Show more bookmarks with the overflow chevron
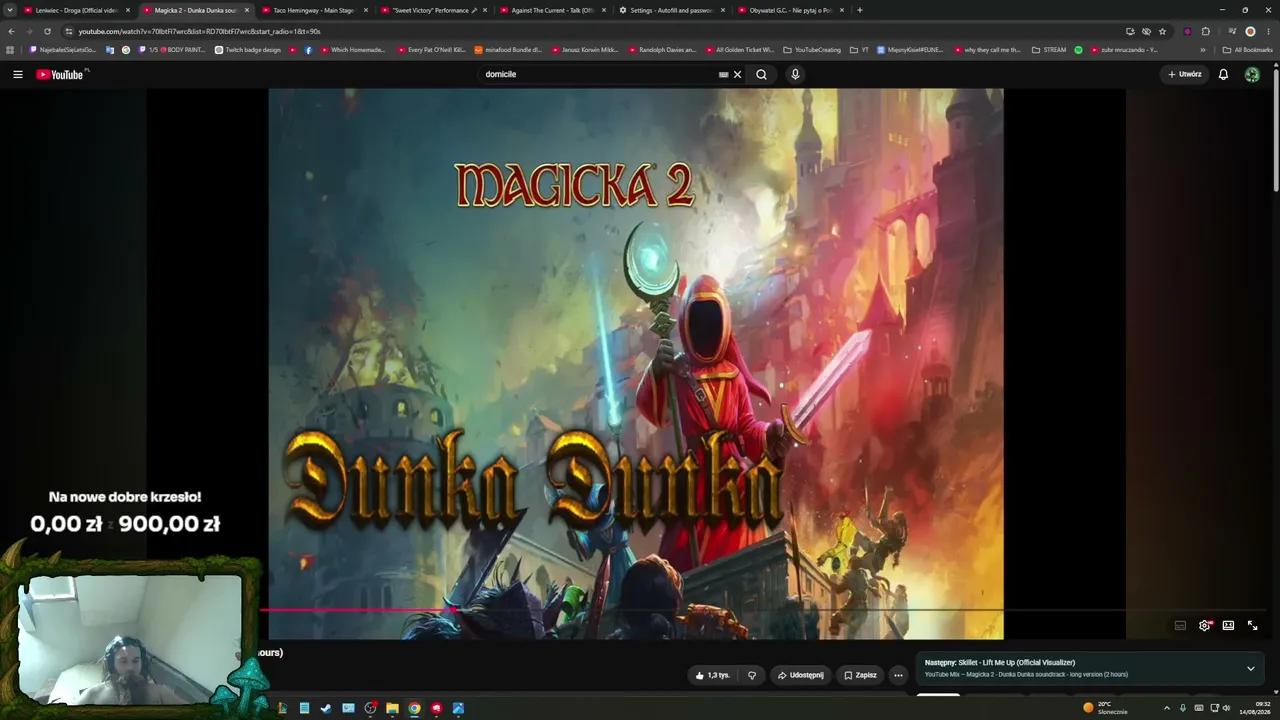 [1203, 50]
